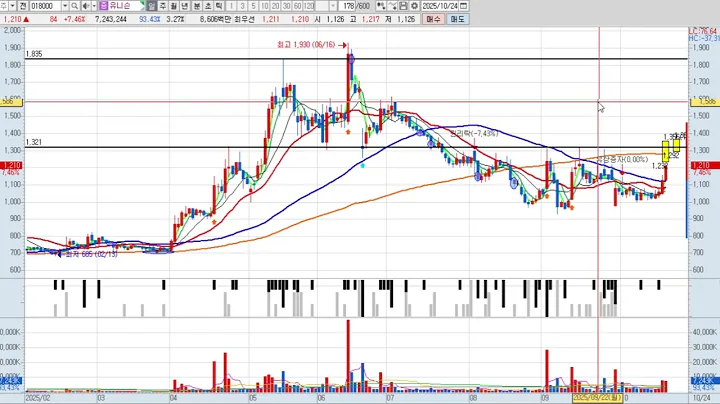Click the 최고 1,930 (06/16) high label
Viewport: 720px width, 404px height.
(306, 45)
